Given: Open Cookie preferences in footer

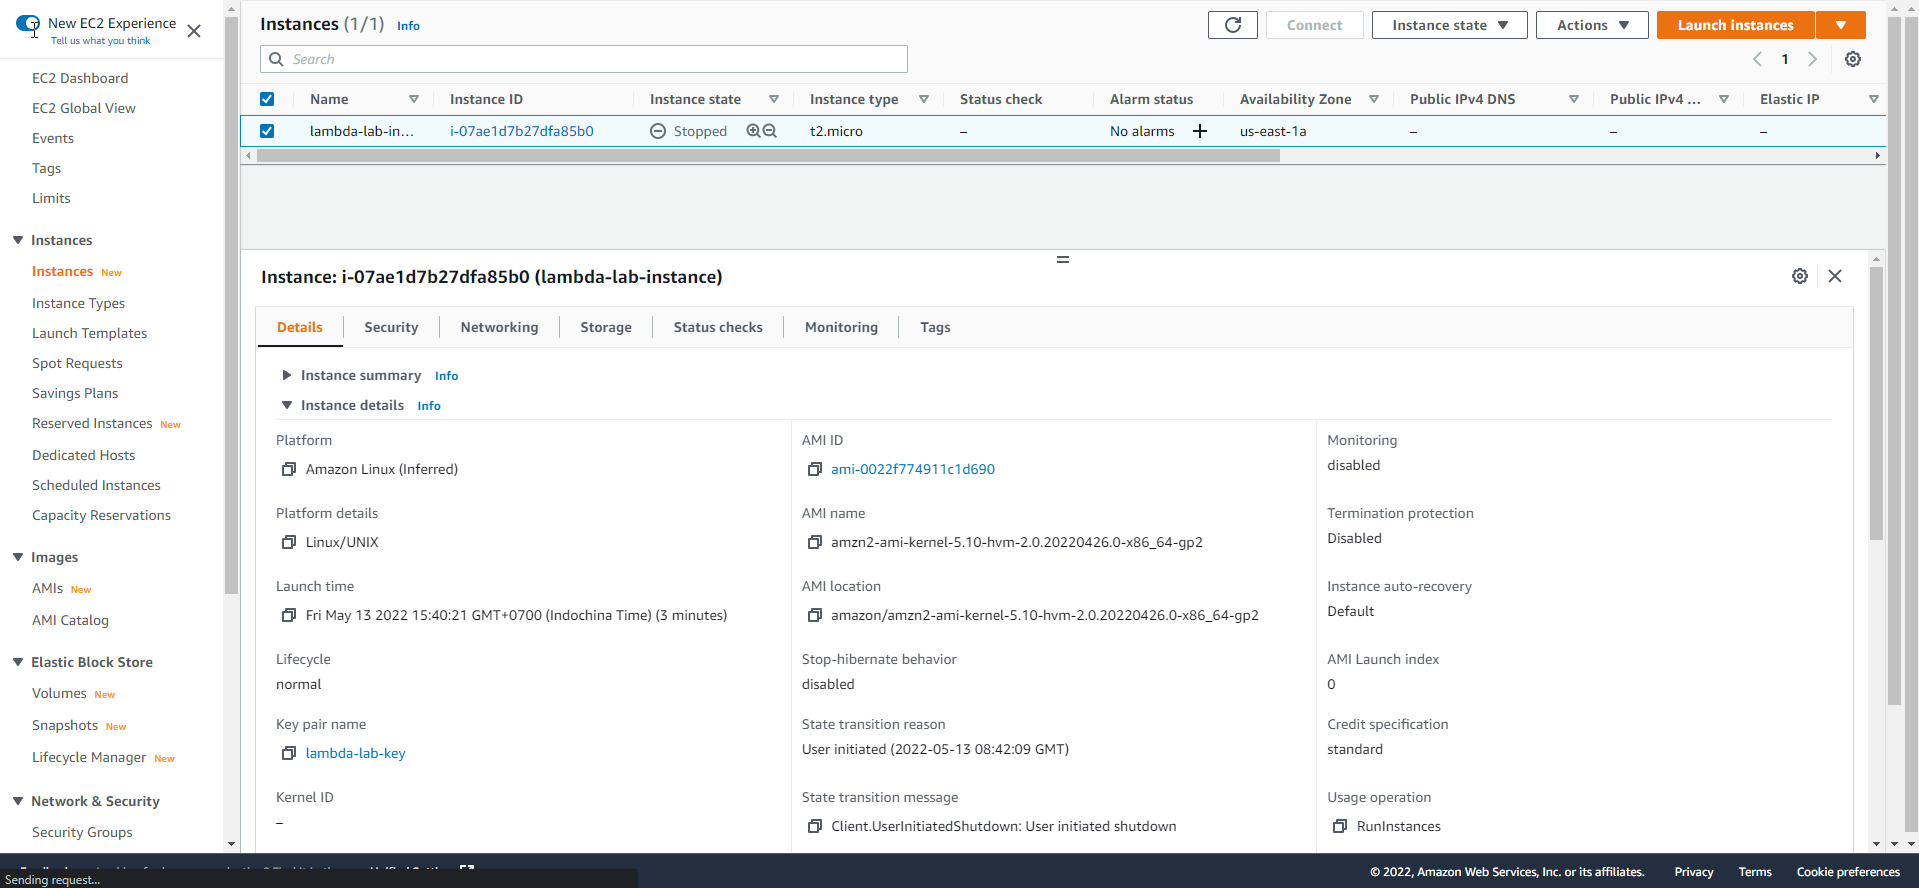Looking at the screenshot, I should 1848,872.
